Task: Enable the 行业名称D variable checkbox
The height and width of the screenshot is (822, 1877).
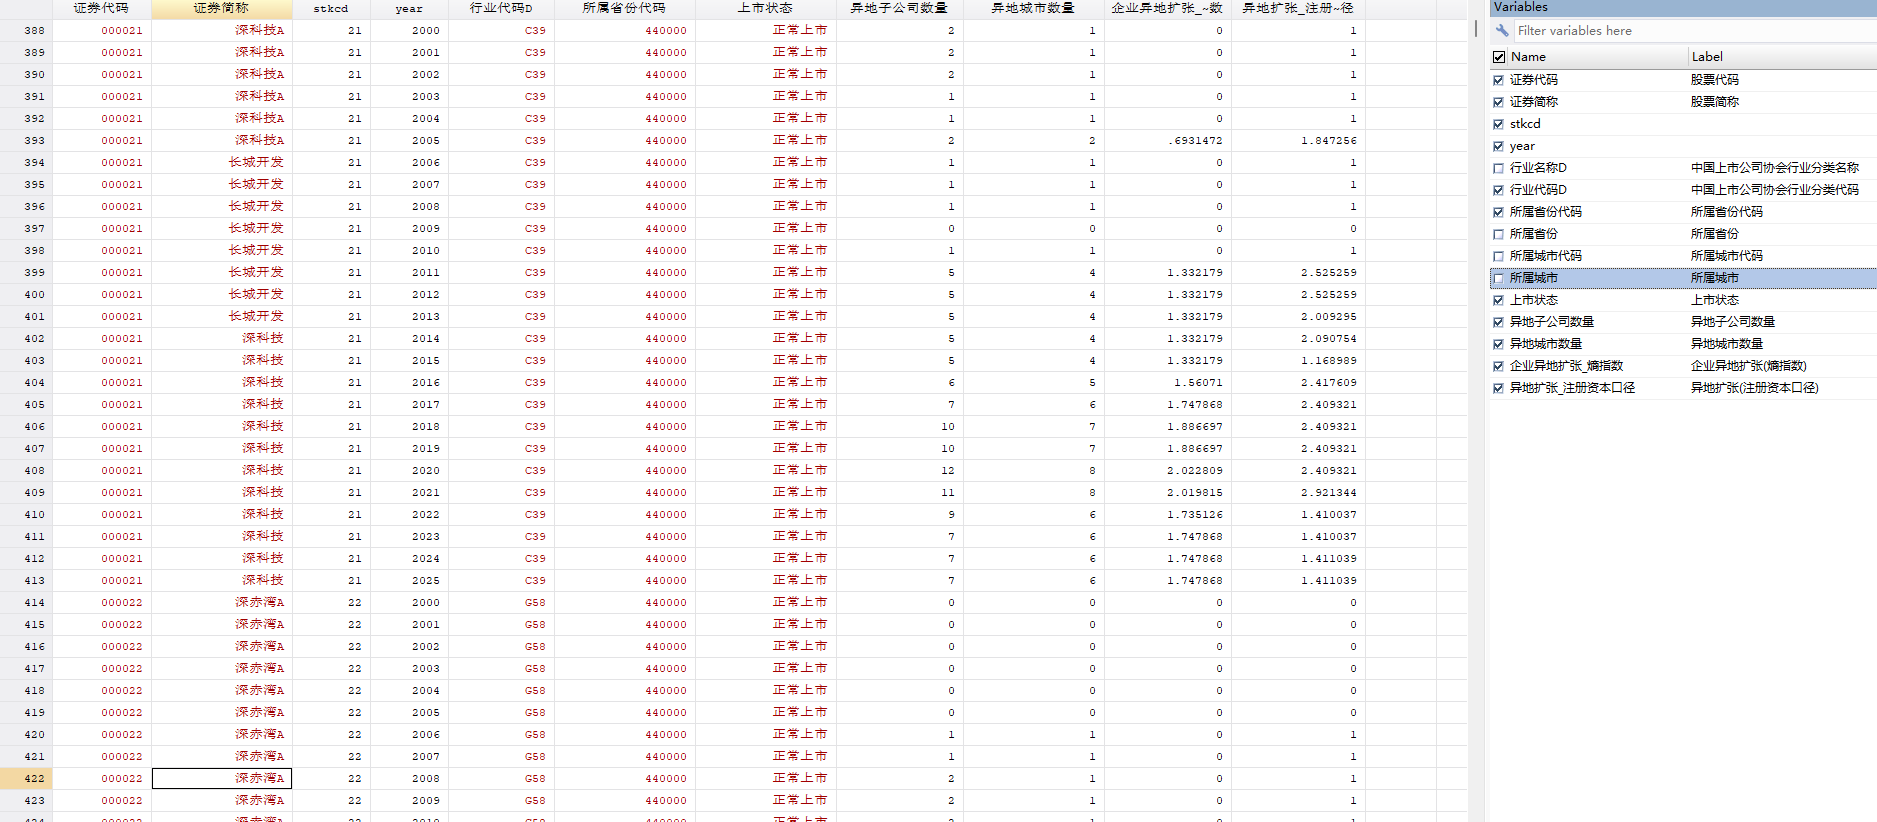Action: coord(1498,168)
